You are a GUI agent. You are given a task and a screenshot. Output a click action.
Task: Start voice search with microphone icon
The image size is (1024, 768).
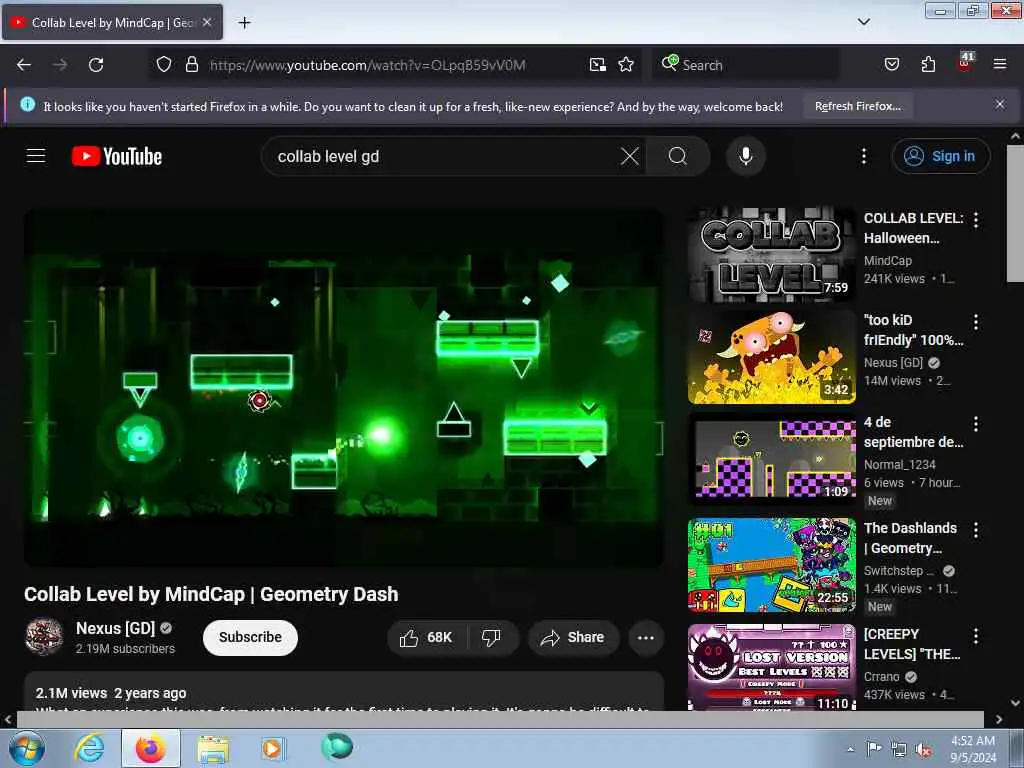(746, 156)
